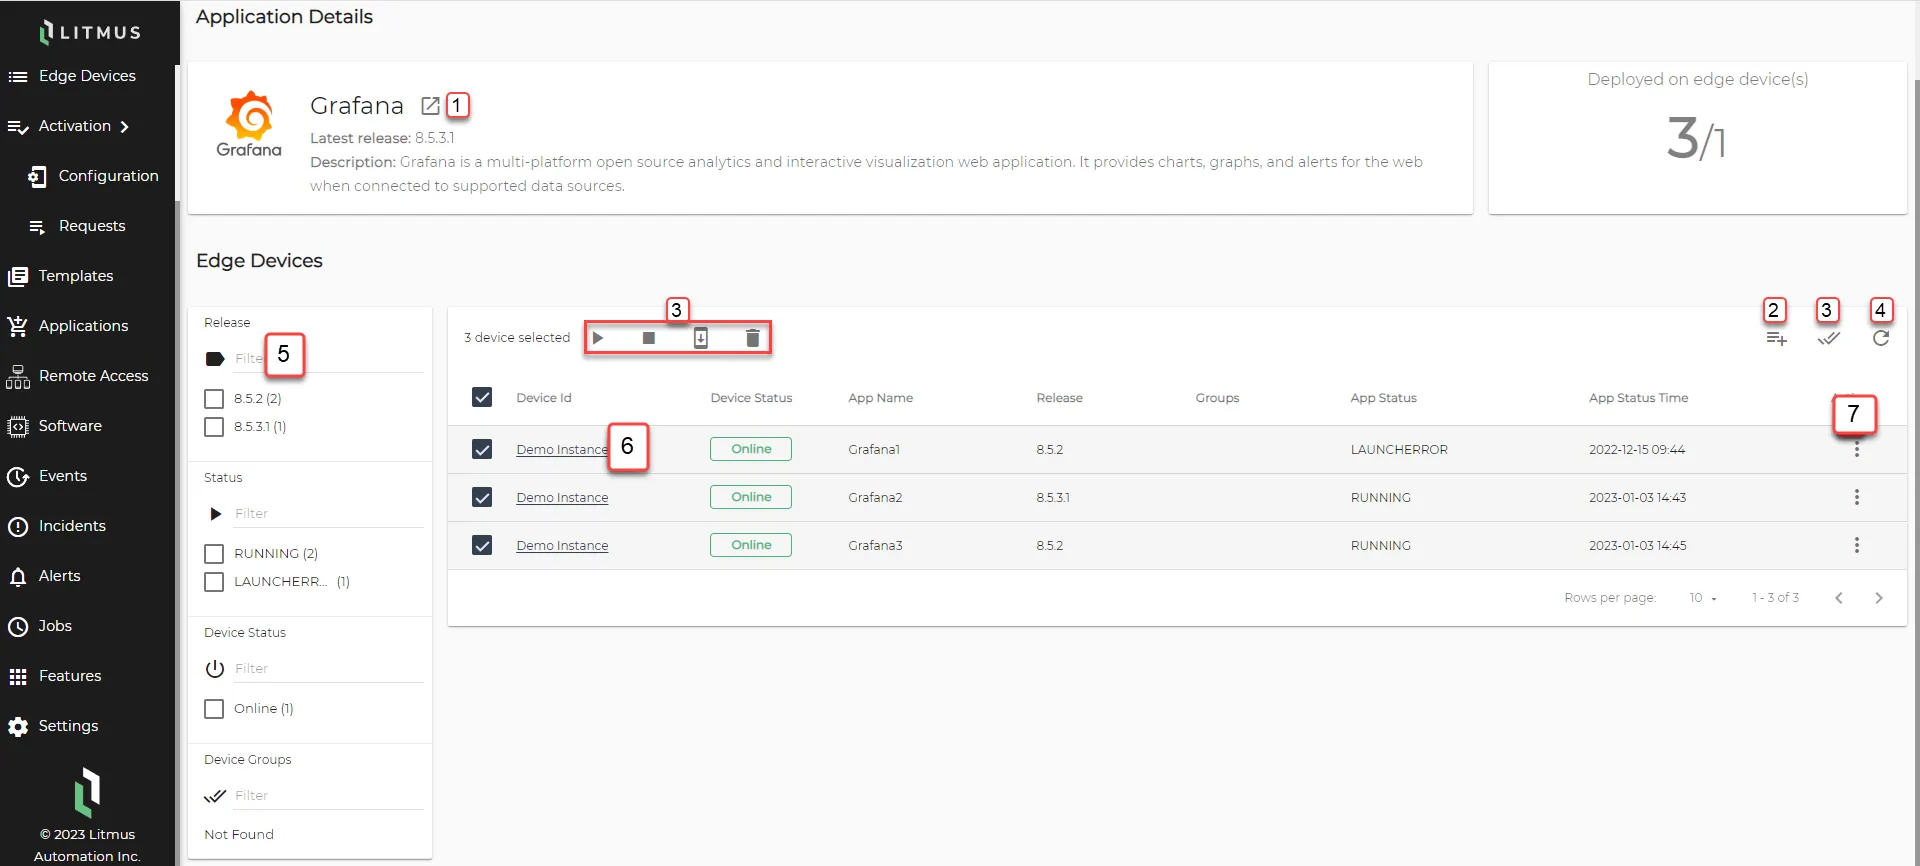Toggle the select-all devices checkbox
Viewport: 1920px width, 866px height.
click(x=482, y=397)
